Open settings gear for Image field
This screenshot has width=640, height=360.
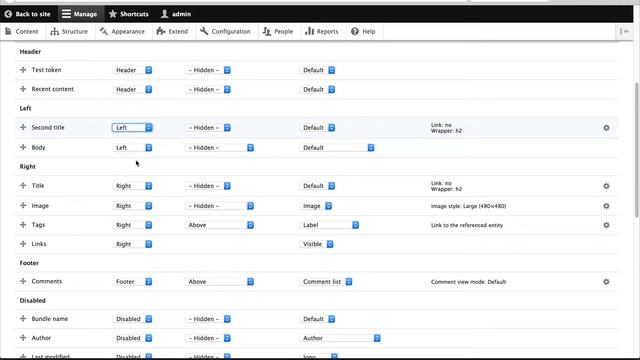point(606,206)
